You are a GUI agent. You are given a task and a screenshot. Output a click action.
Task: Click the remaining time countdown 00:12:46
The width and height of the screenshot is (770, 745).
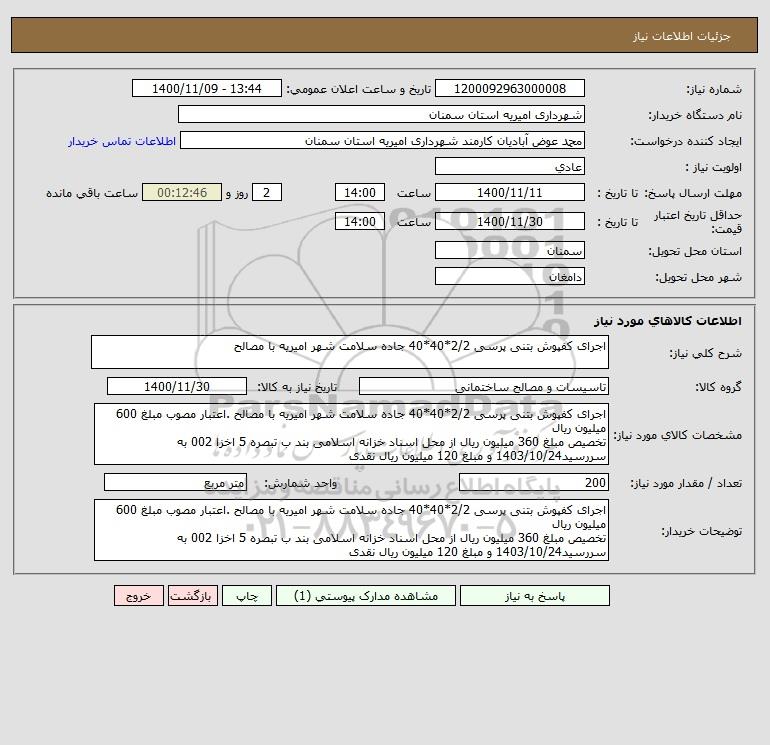pyautogui.click(x=182, y=193)
